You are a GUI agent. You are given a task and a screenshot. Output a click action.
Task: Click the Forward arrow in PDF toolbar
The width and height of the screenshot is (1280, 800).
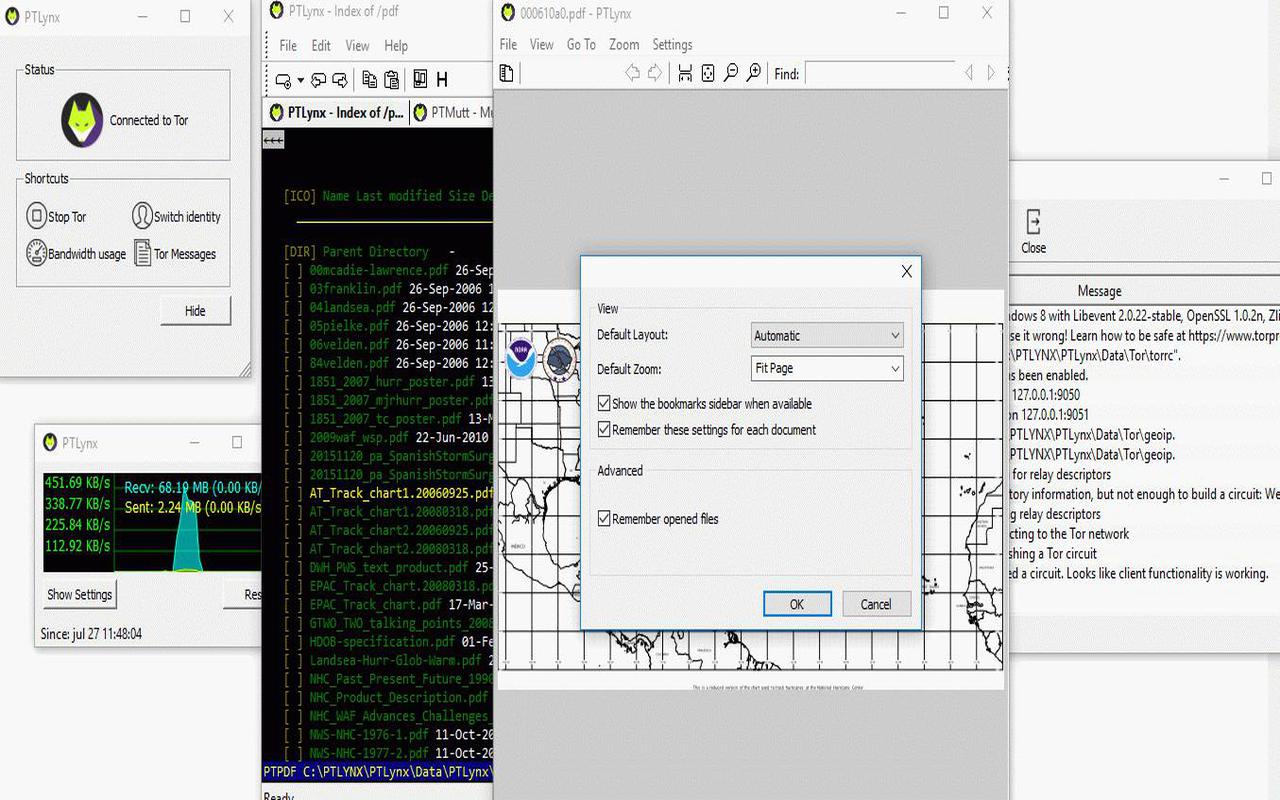pos(655,73)
